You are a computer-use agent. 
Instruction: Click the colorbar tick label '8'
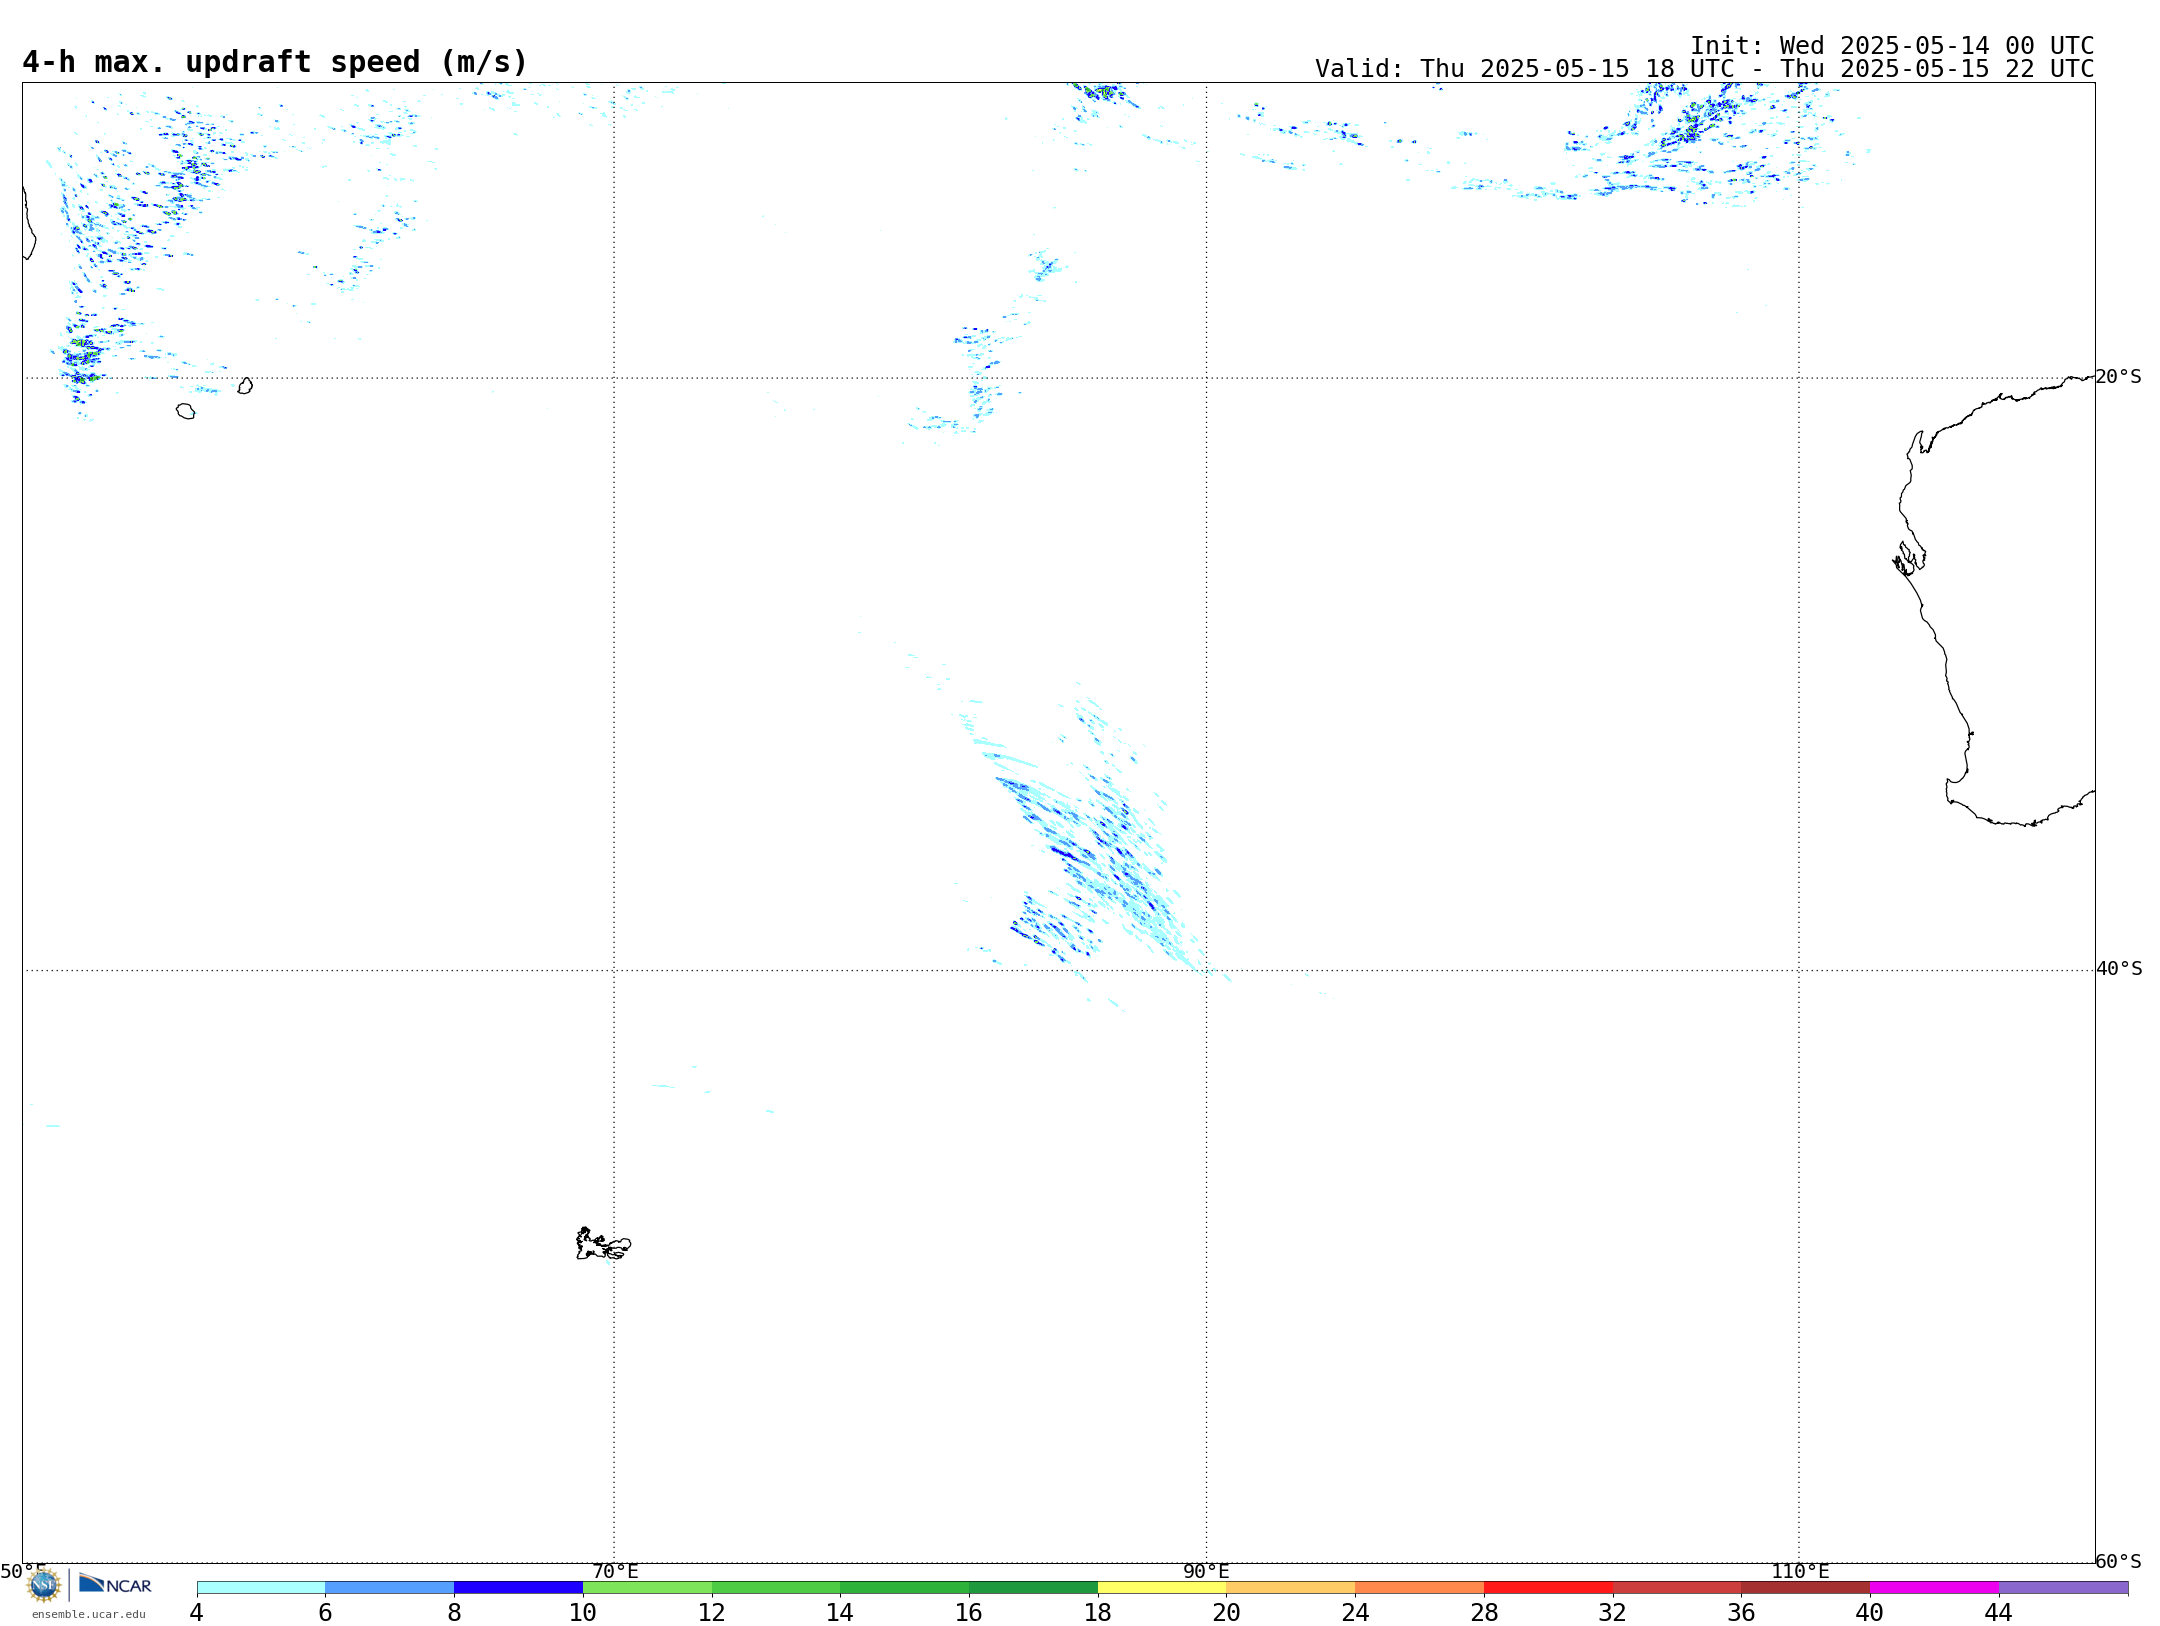pos(454,1612)
